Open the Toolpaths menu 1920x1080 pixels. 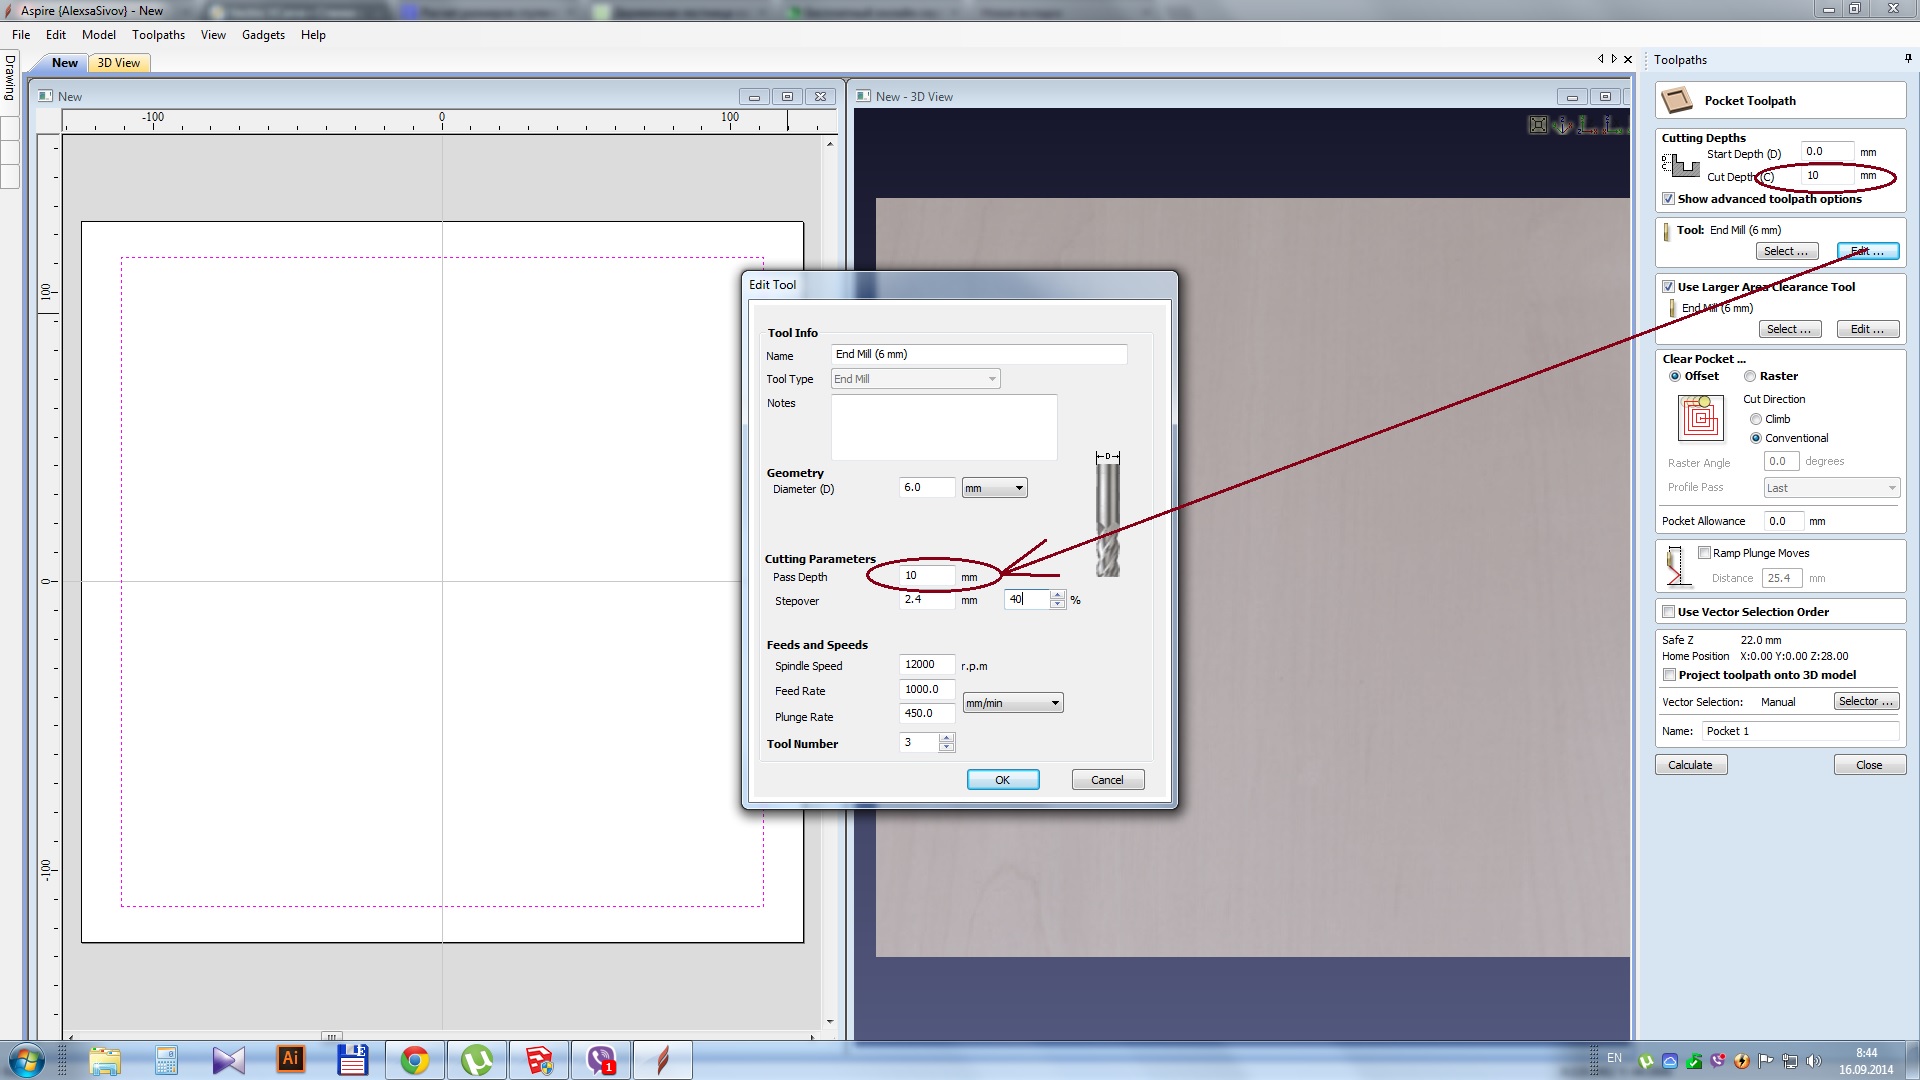(x=158, y=35)
